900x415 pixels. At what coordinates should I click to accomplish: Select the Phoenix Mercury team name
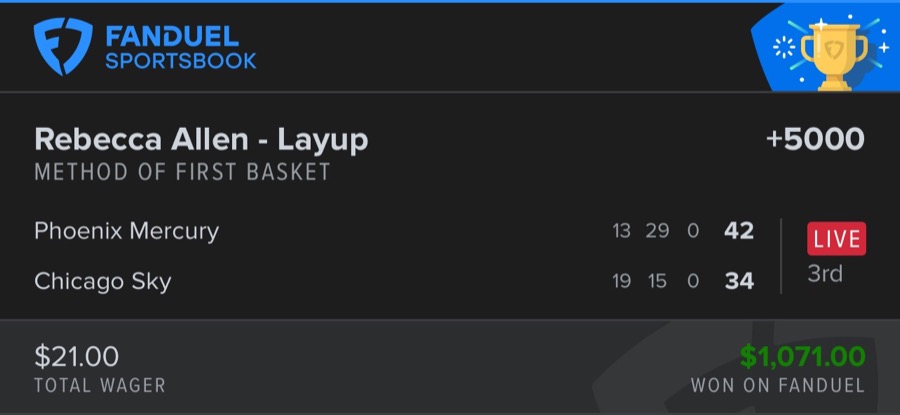point(126,231)
